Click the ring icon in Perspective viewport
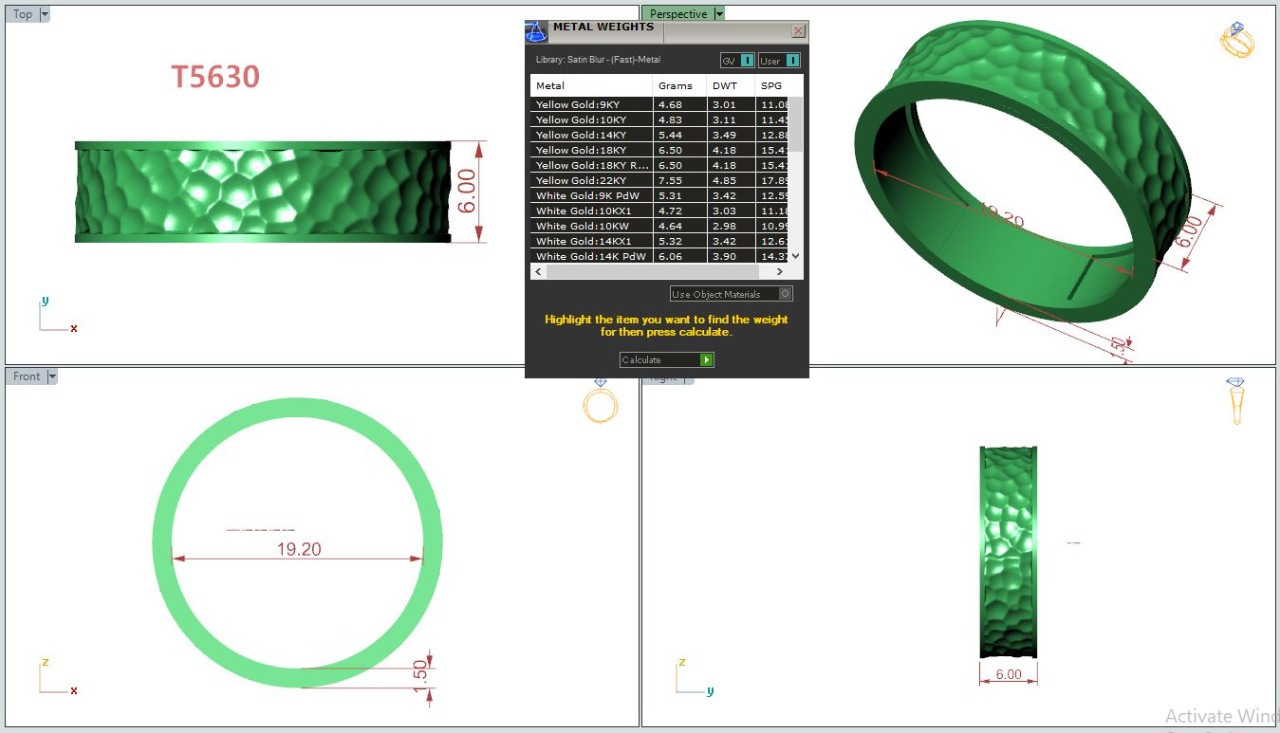Screen dimensions: 1280x733 pyautogui.click(x=1237, y=40)
